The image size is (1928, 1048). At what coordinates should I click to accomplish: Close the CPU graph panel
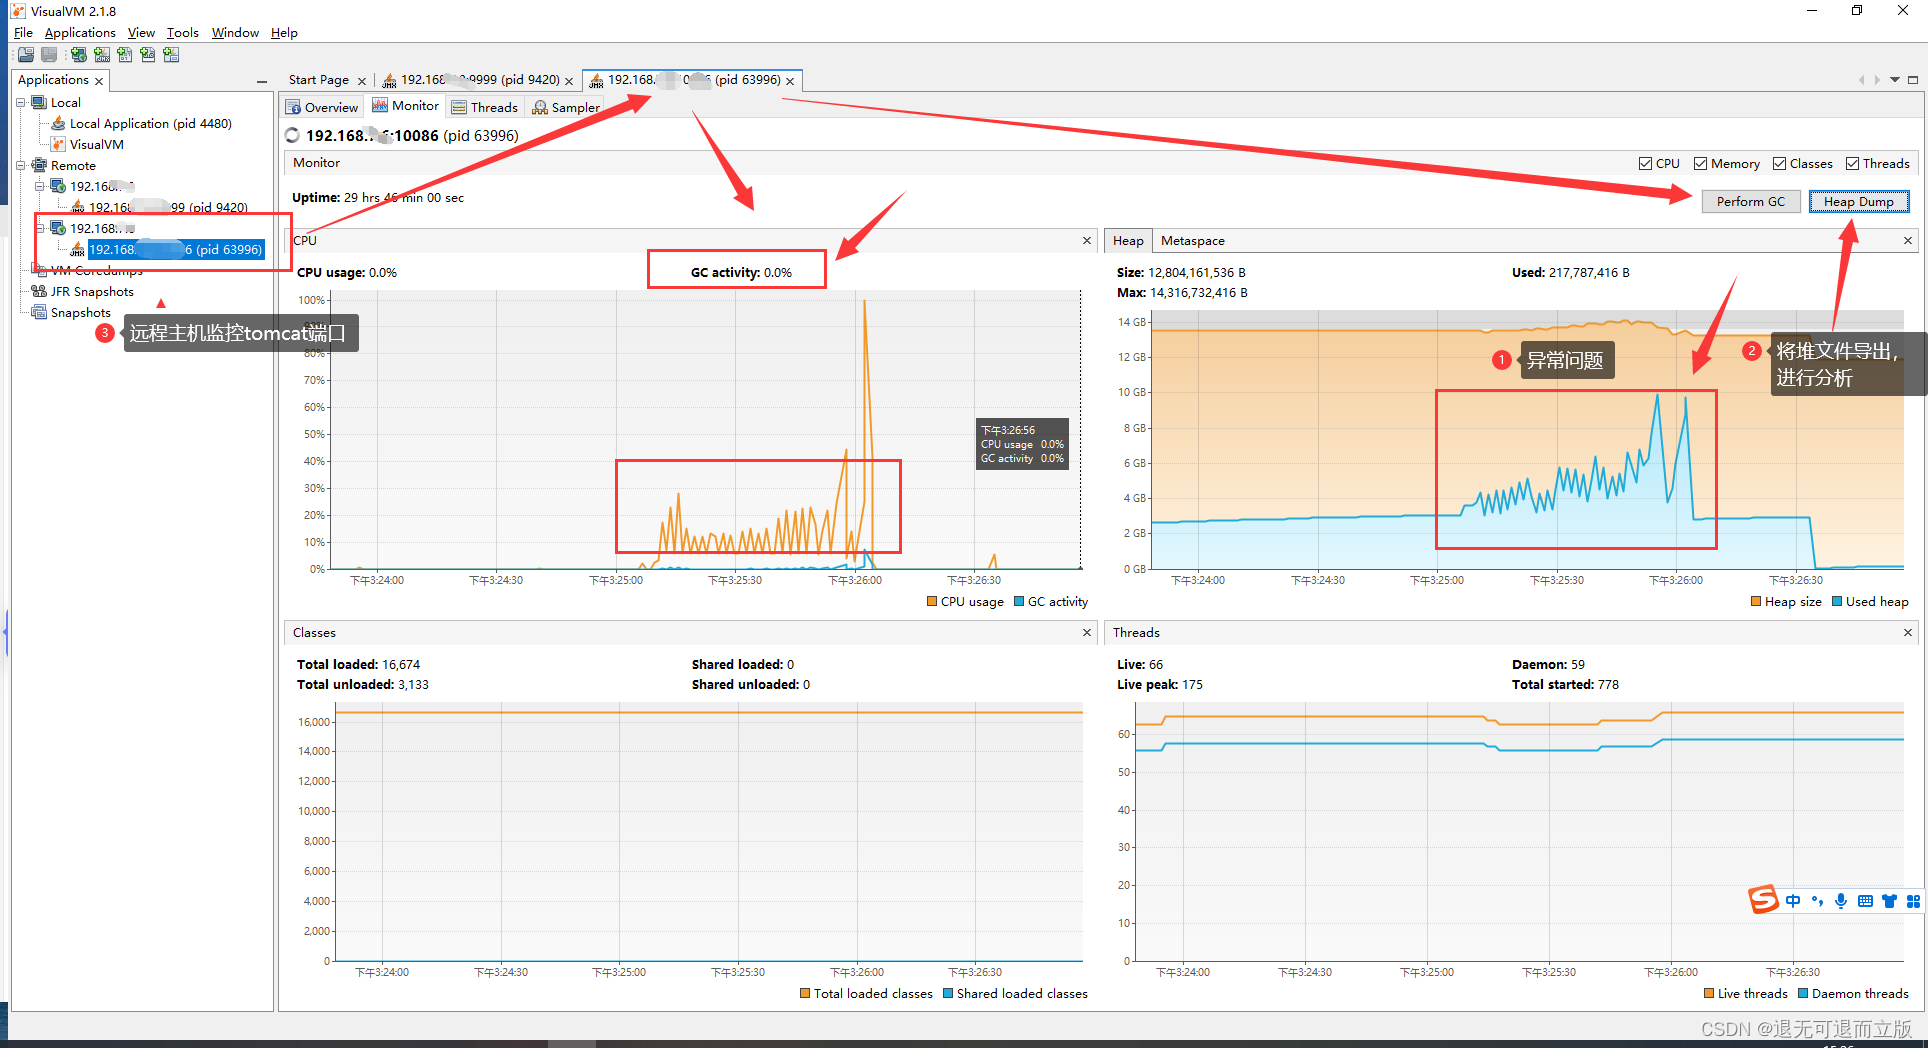click(x=1087, y=241)
